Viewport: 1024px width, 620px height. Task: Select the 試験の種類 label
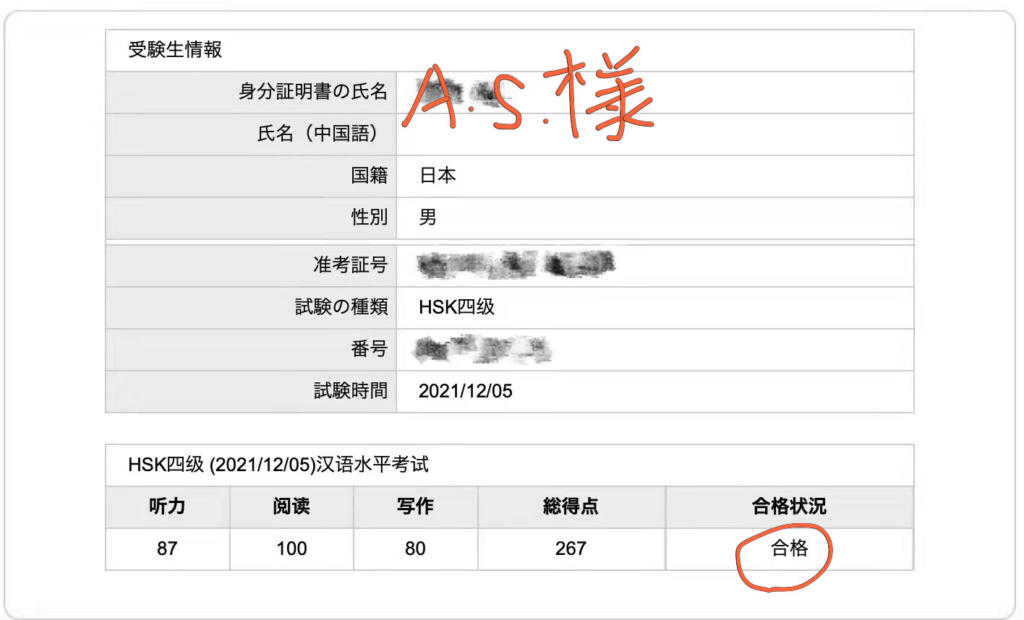[x=334, y=307]
